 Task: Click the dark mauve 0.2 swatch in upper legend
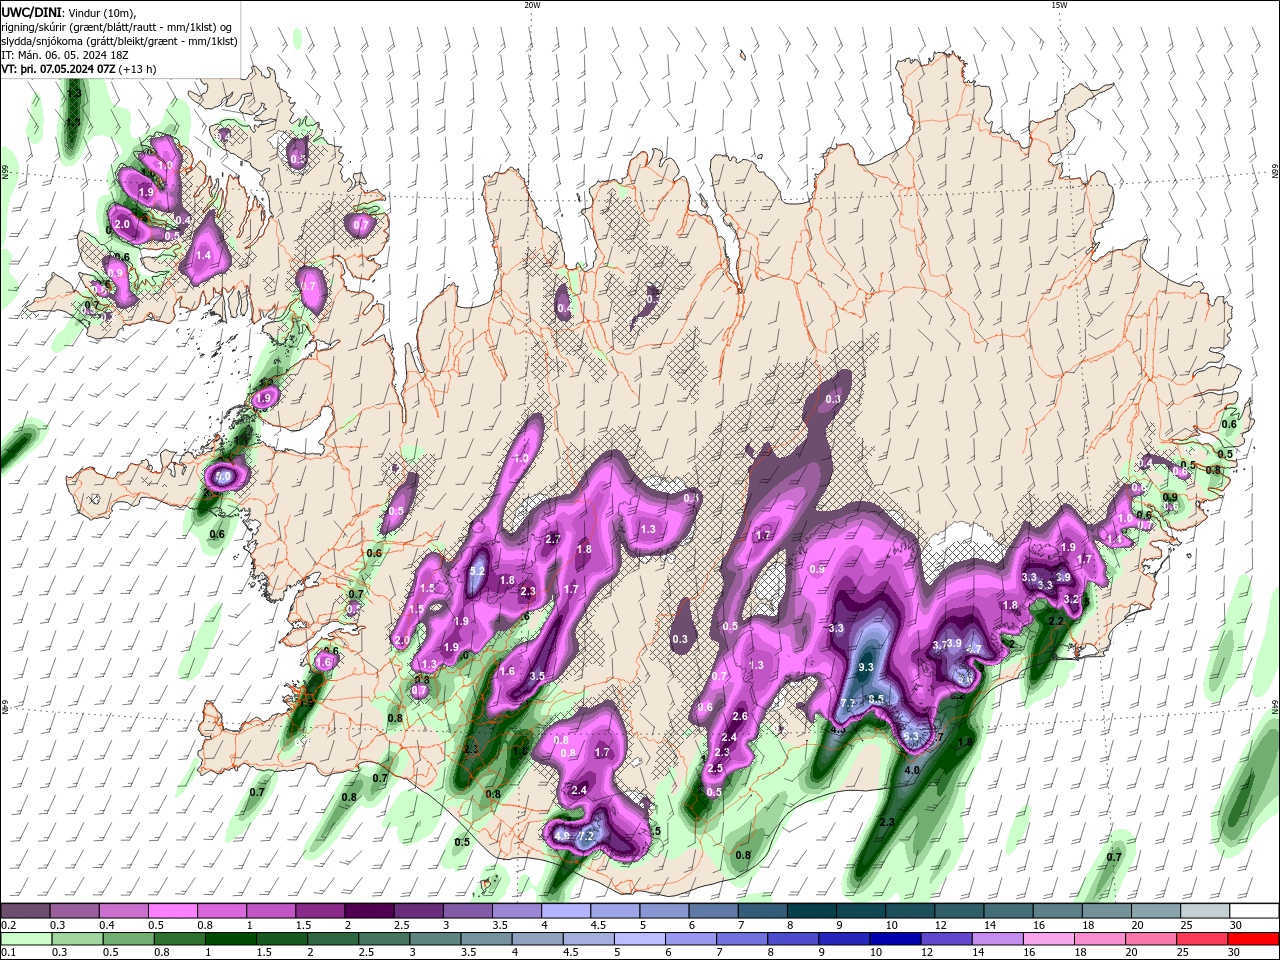tap(25, 911)
